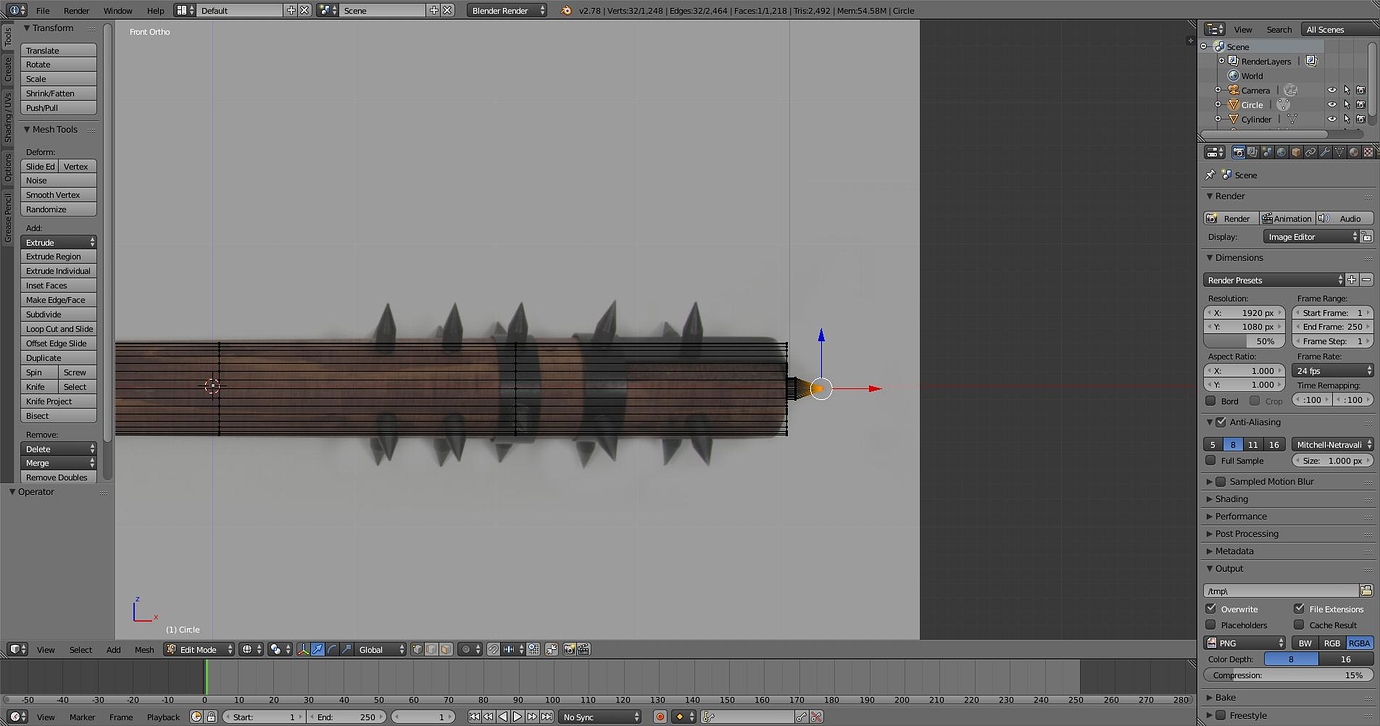Screen dimensions: 1380x726
Task: Enable the Cache Result checkbox
Action: tap(1299, 625)
